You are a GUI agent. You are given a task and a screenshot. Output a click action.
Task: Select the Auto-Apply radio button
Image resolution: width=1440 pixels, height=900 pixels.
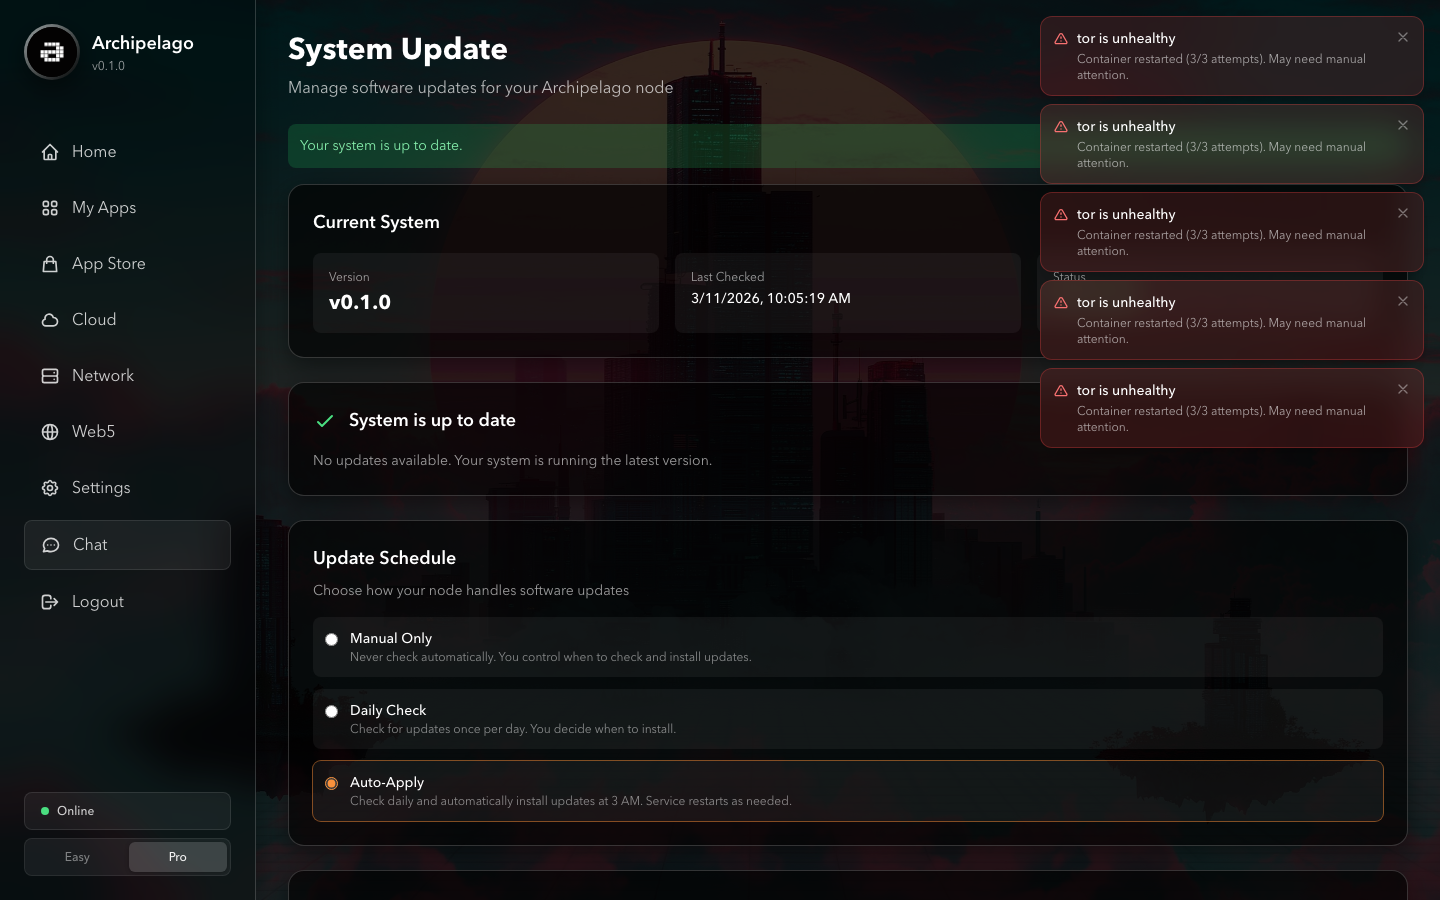click(332, 783)
